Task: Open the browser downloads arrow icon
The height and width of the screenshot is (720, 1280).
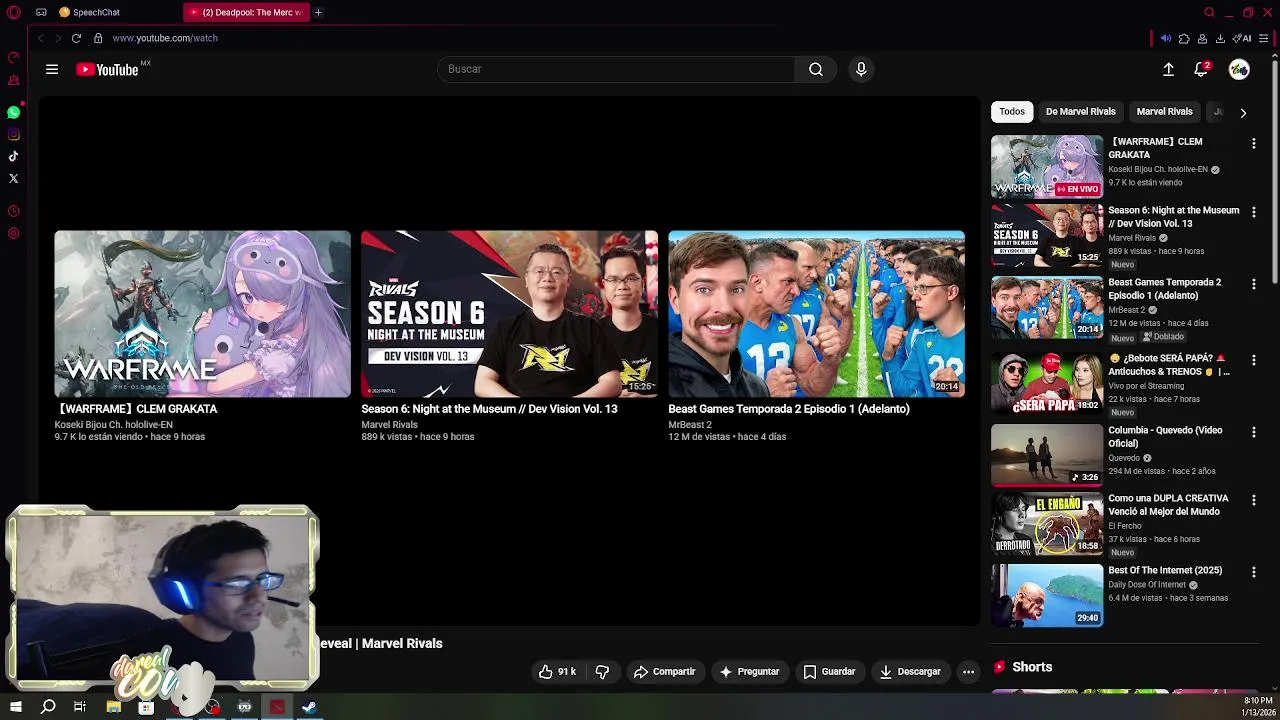Action: [x=1220, y=38]
